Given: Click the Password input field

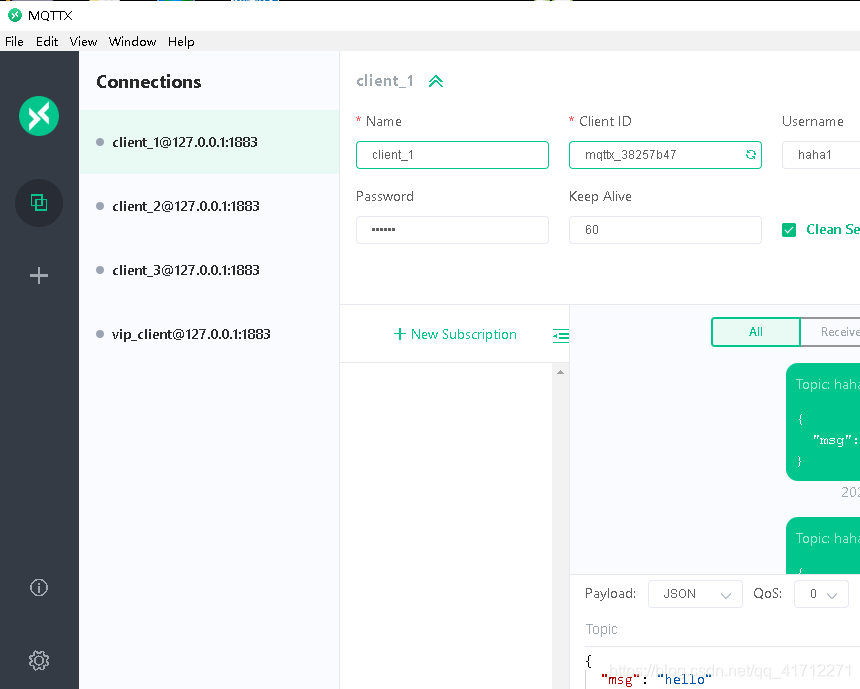Looking at the screenshot, I should [x=452, y=230].
